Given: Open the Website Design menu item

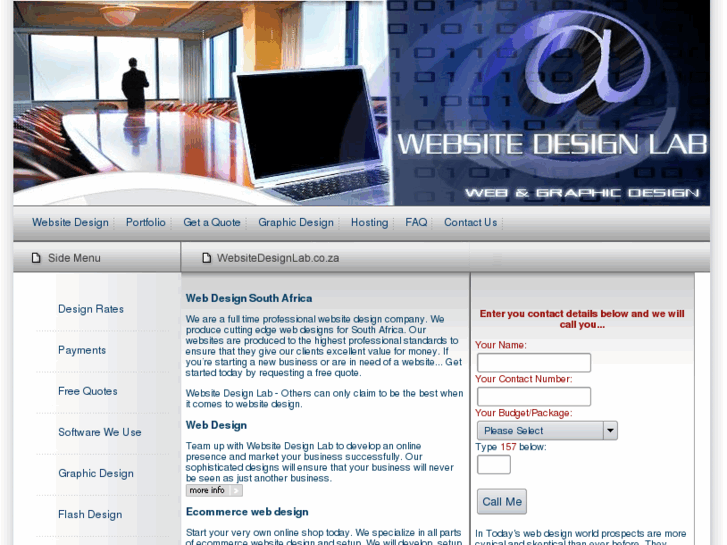Looking at the screenshot, I should [x=70, y=223].
